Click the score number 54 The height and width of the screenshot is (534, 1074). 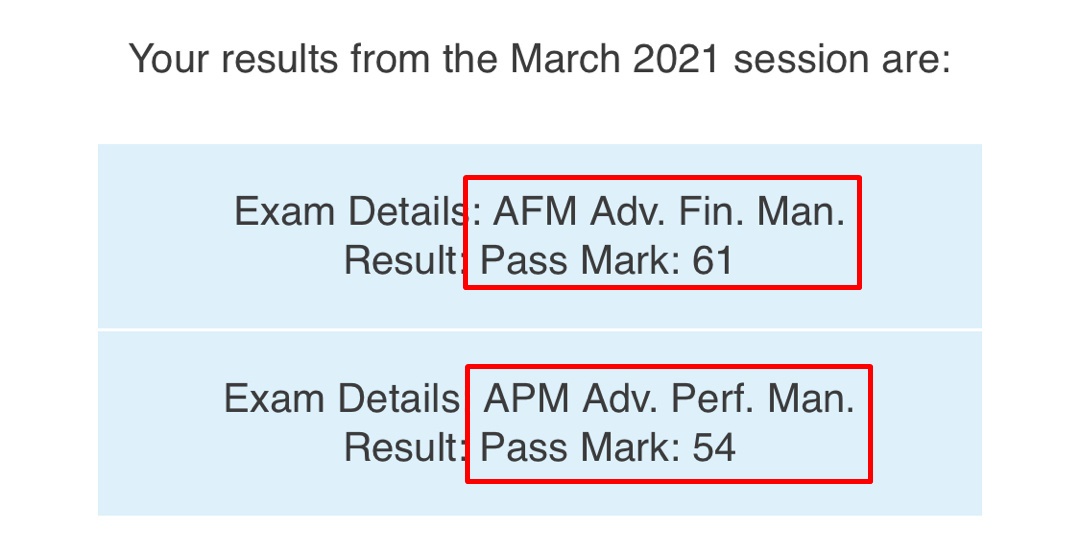(714, 447)
